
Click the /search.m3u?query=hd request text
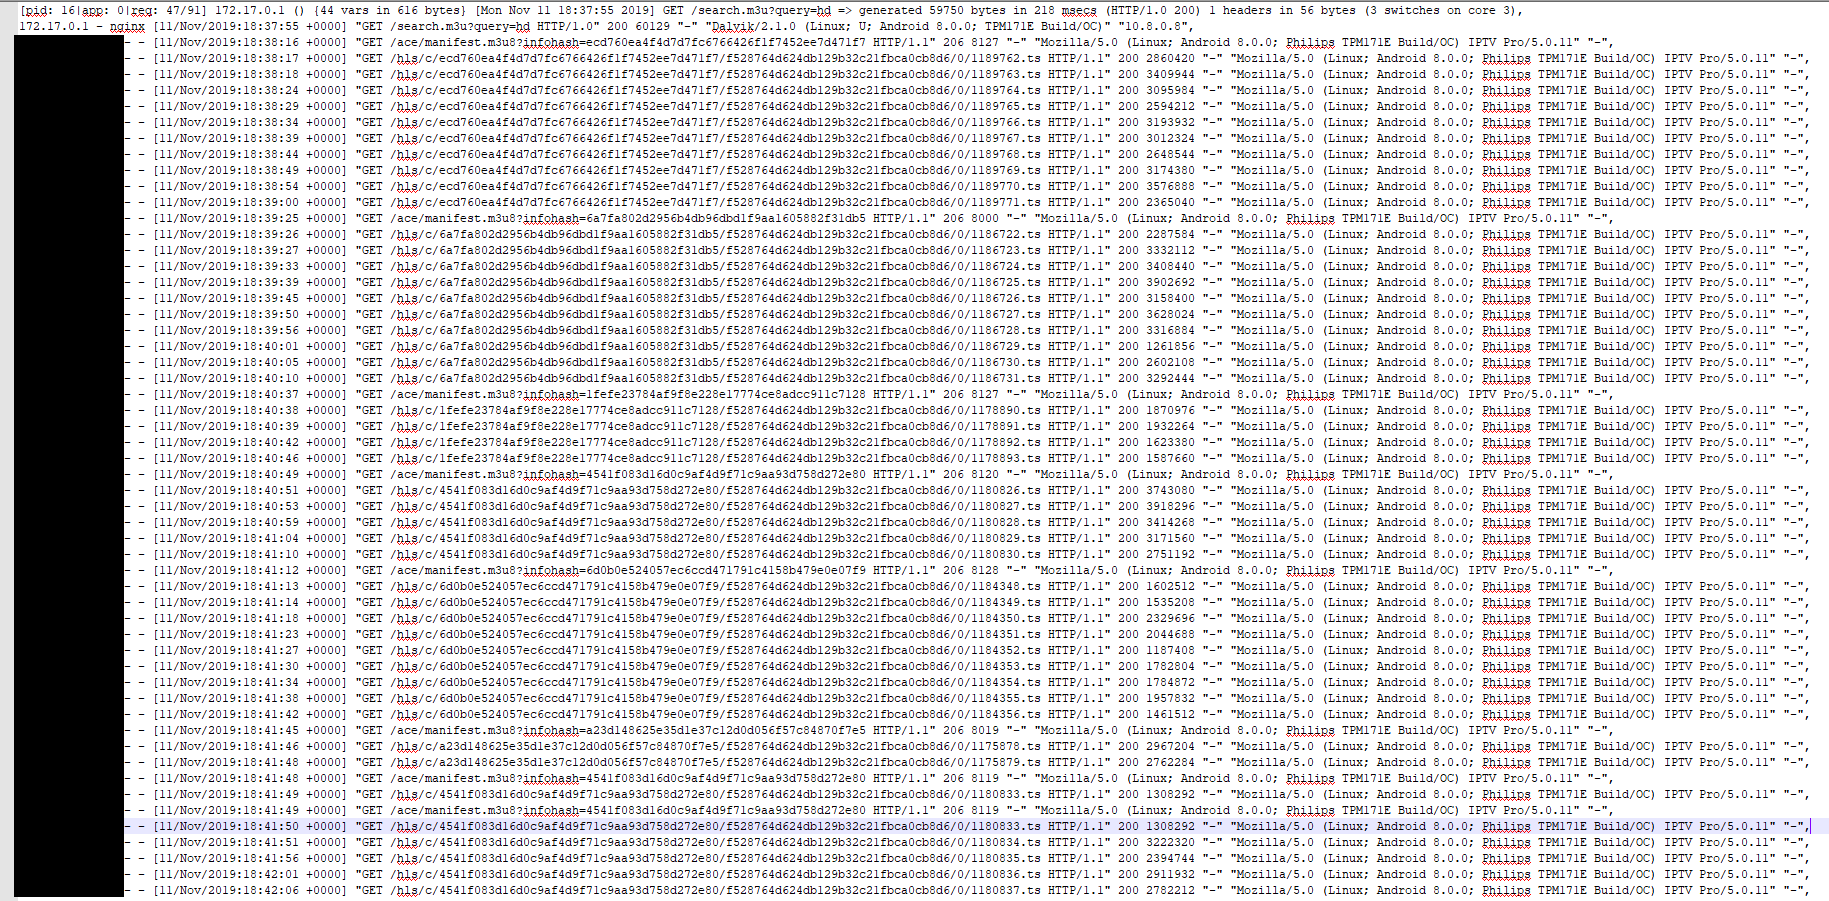tap(762, 10)
